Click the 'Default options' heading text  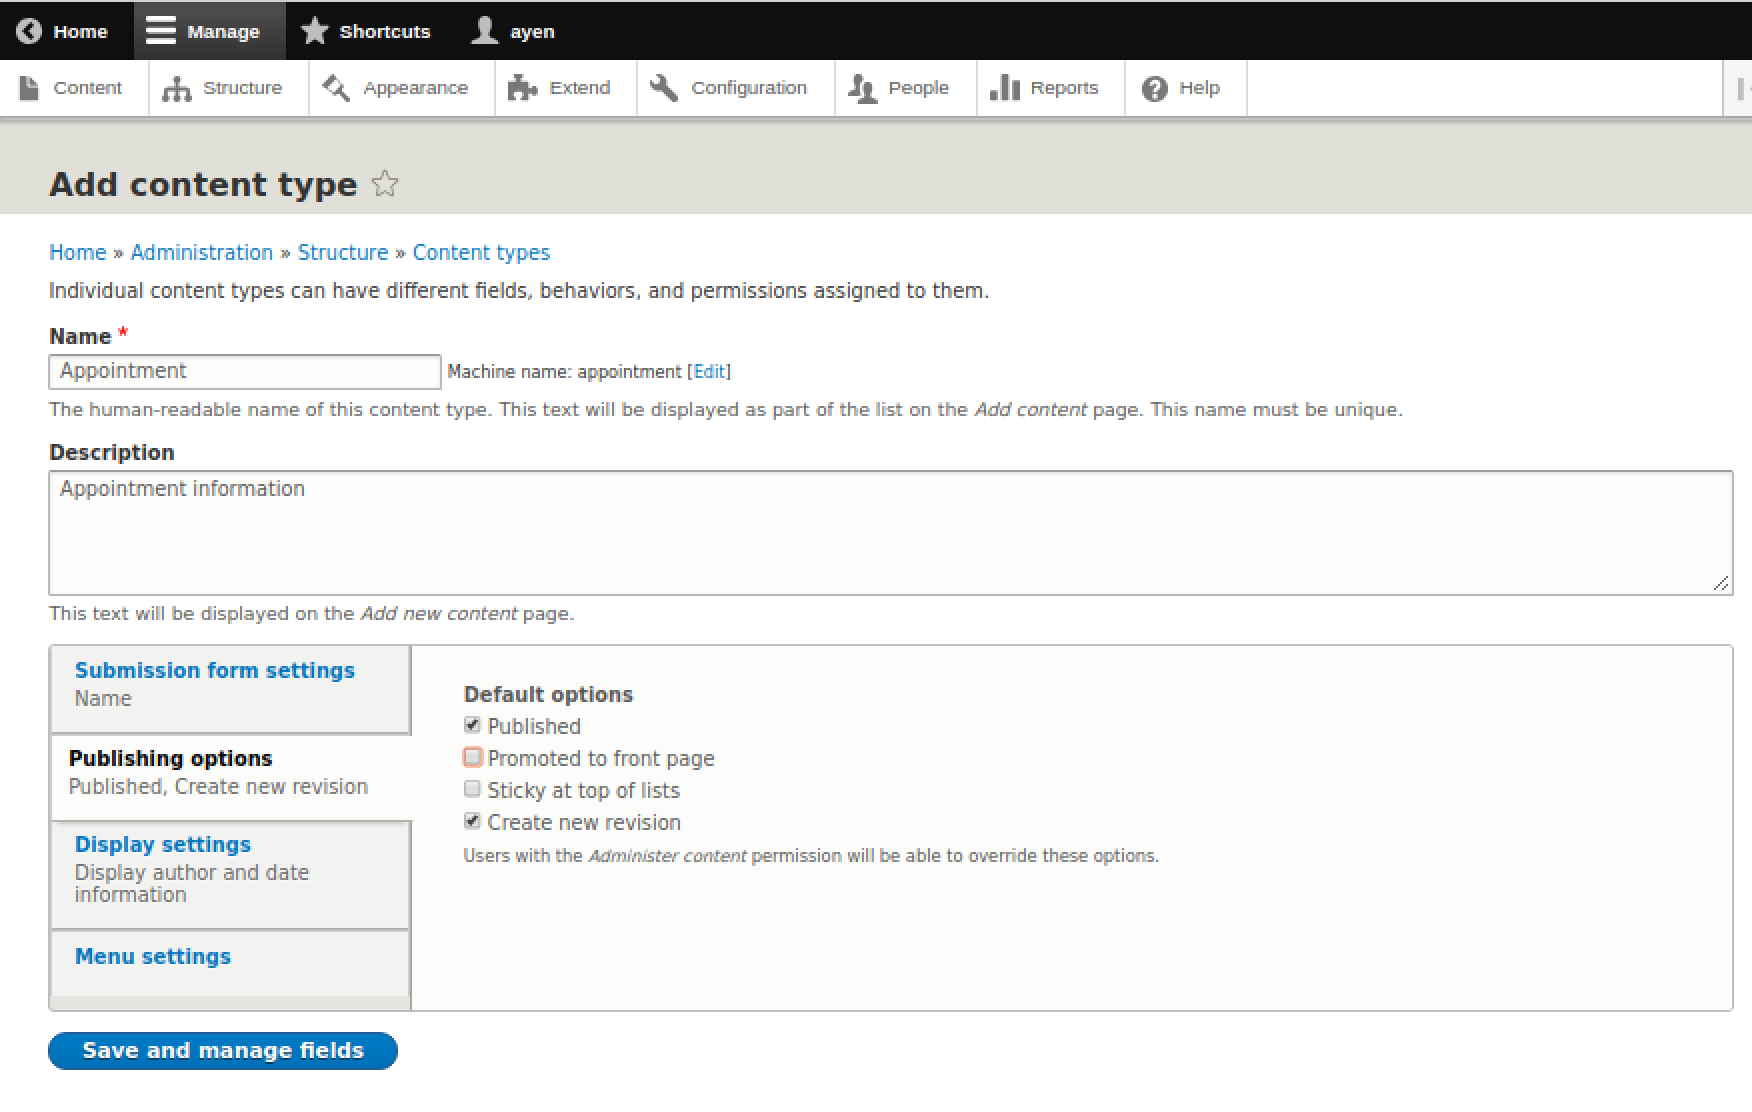pyautogui.click(x=548, y=694)
